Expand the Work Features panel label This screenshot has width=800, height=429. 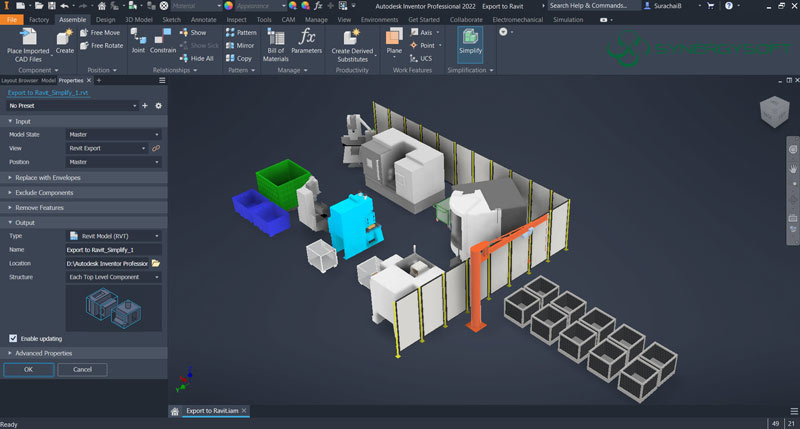click(412, 70)
